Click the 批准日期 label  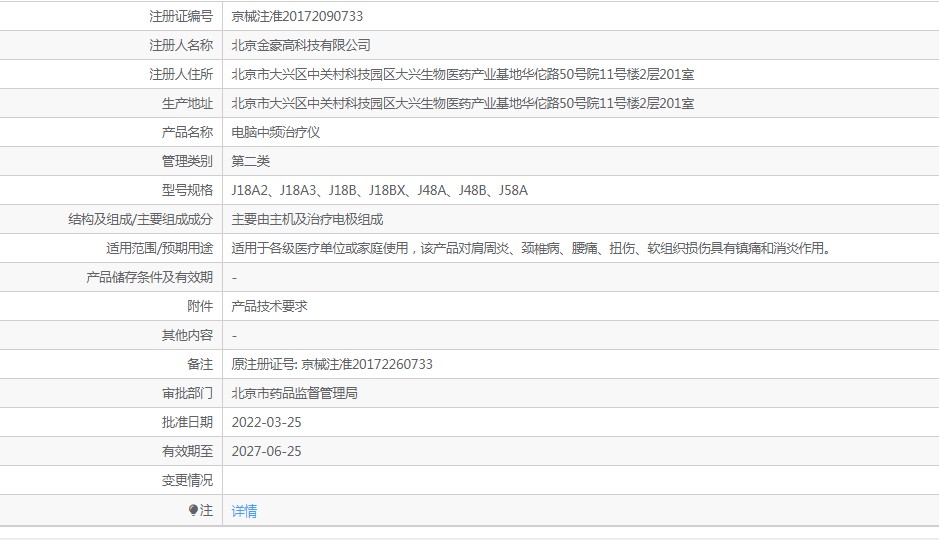[x=187, y=422]
